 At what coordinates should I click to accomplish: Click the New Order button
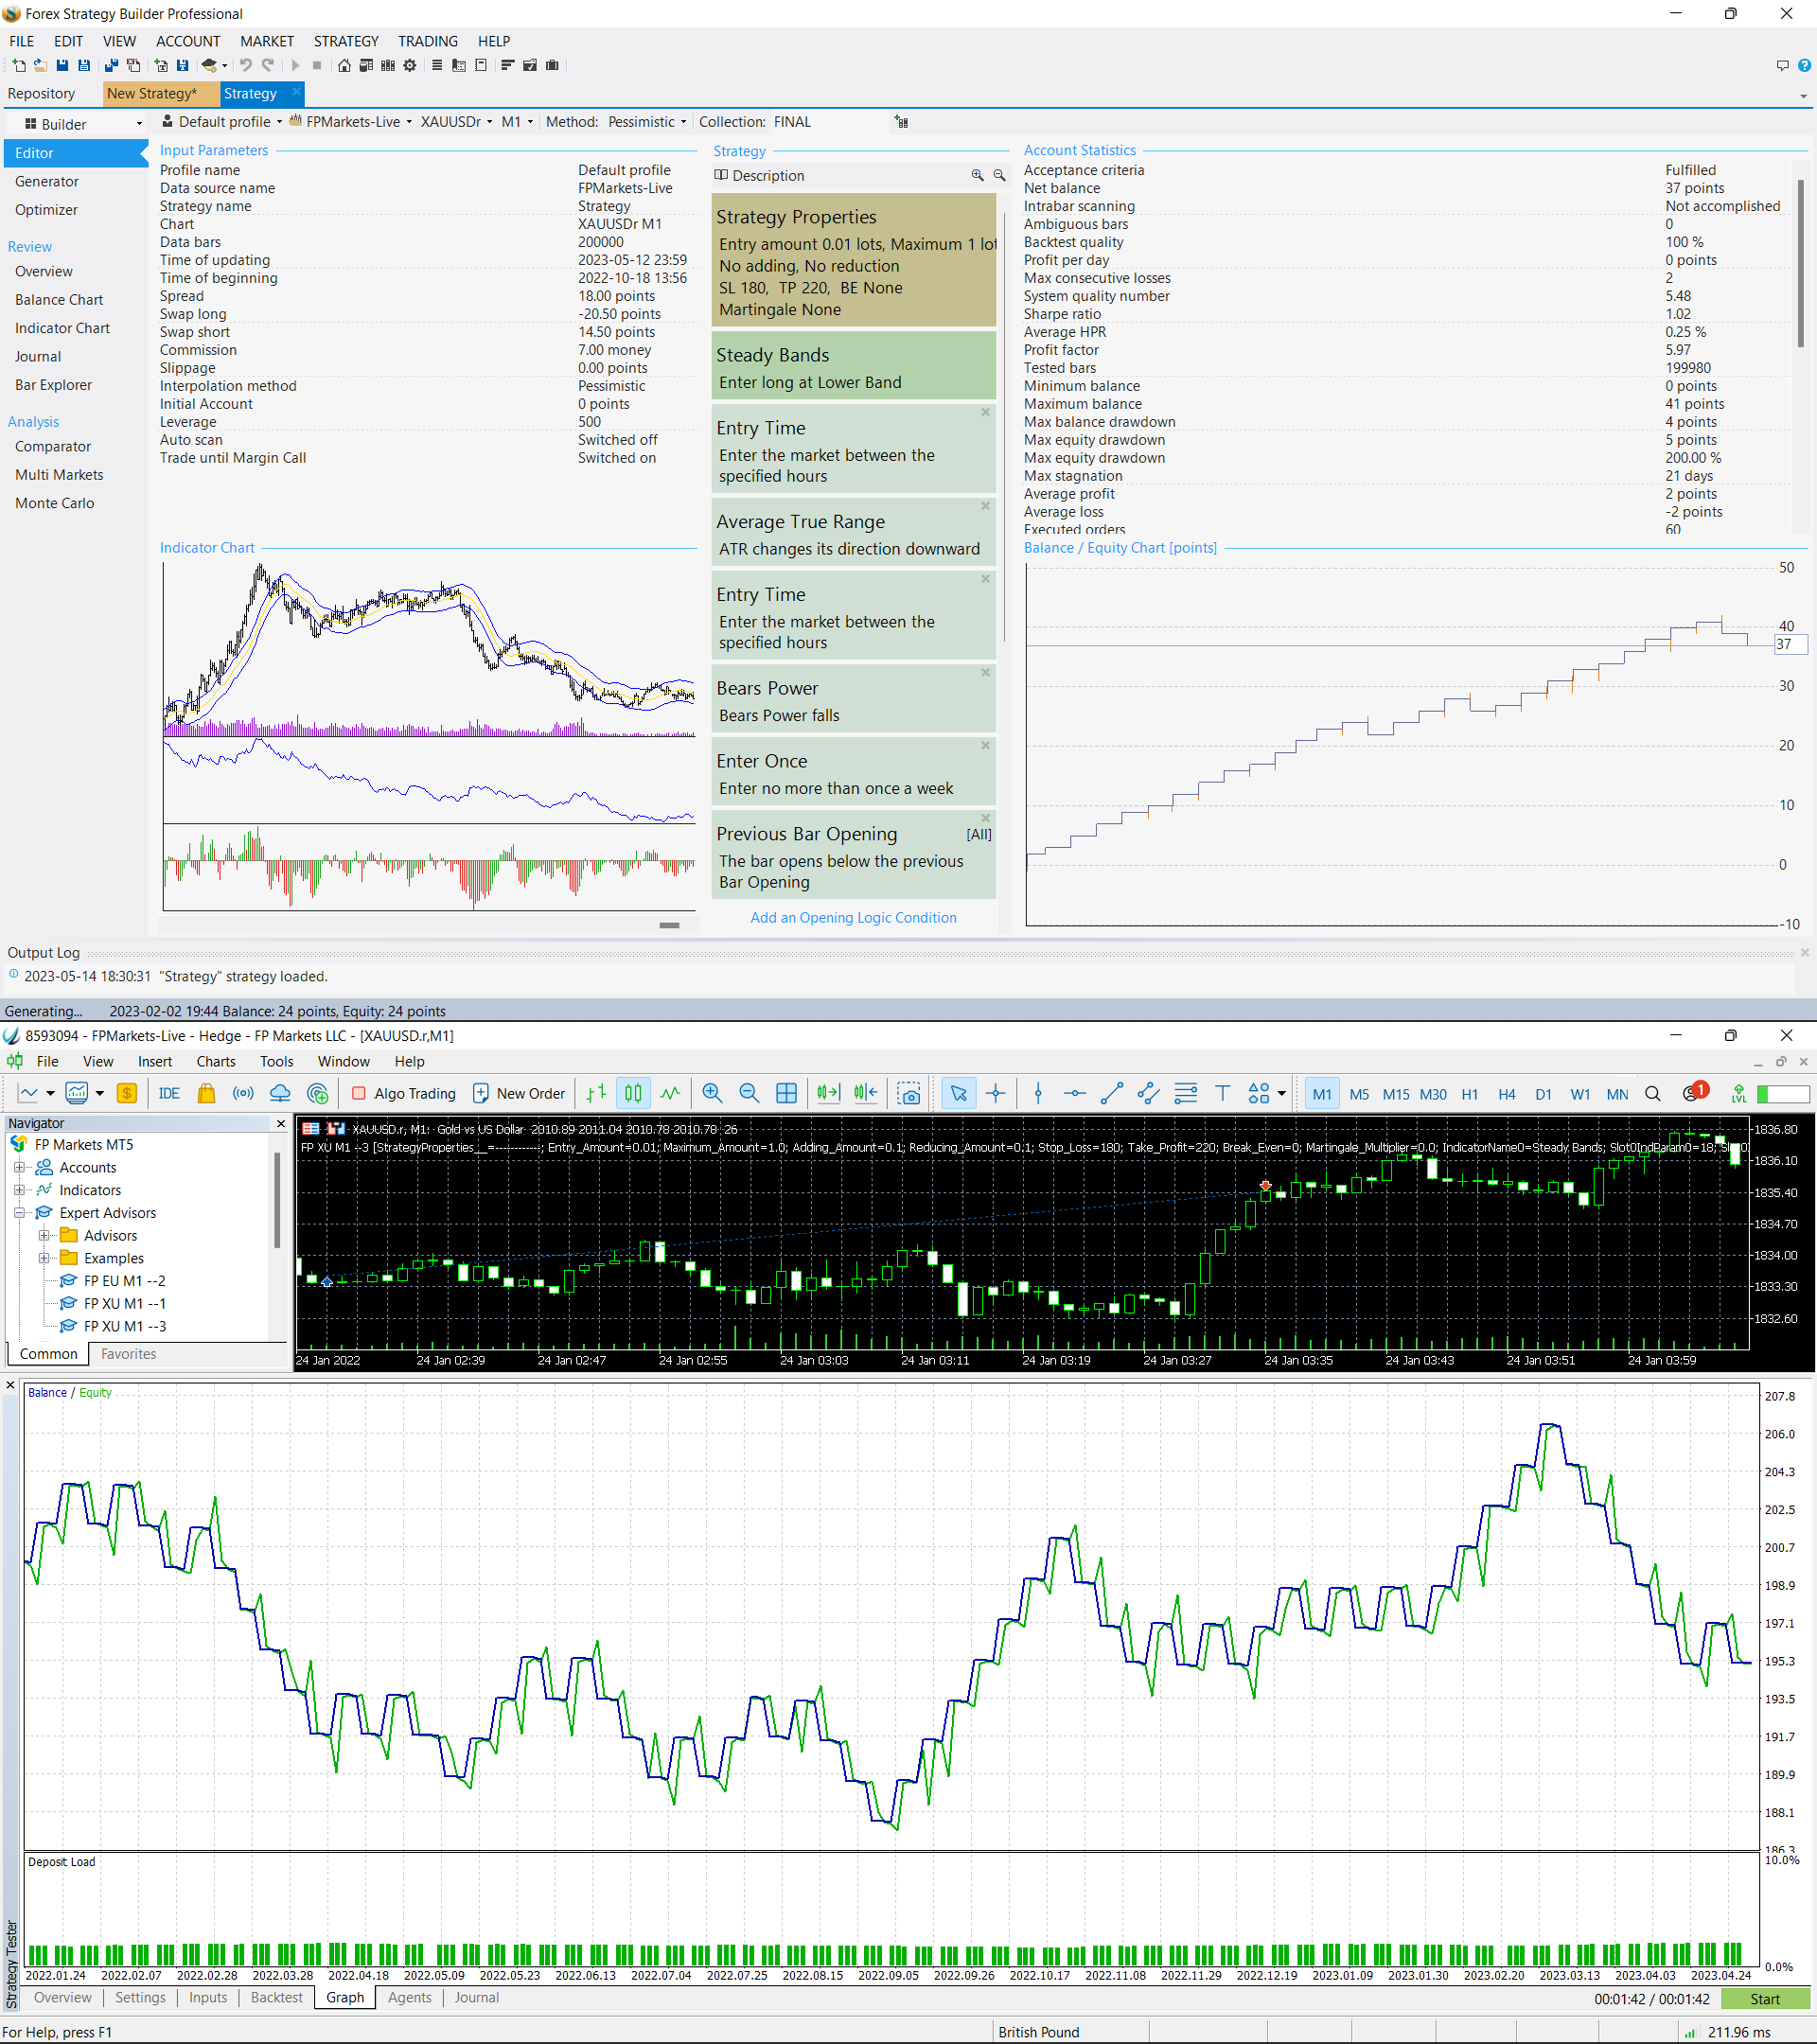click(x=519, y=1093)
